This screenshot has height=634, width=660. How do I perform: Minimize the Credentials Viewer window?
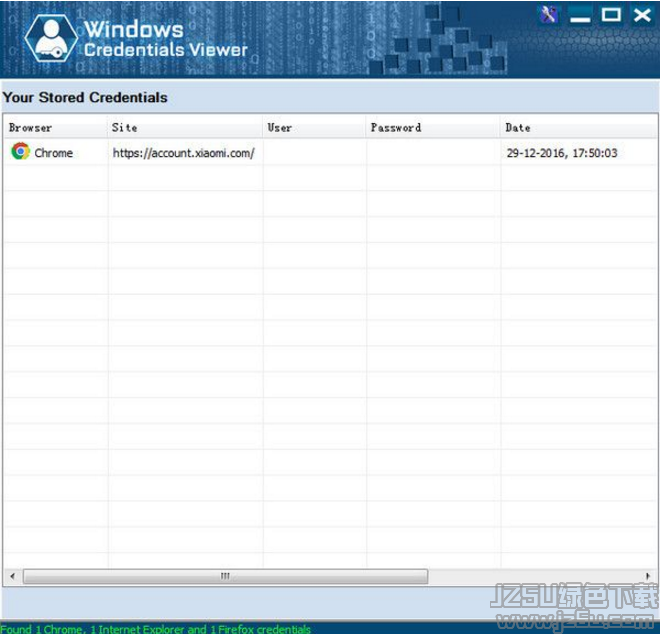(x=580, y=16)
